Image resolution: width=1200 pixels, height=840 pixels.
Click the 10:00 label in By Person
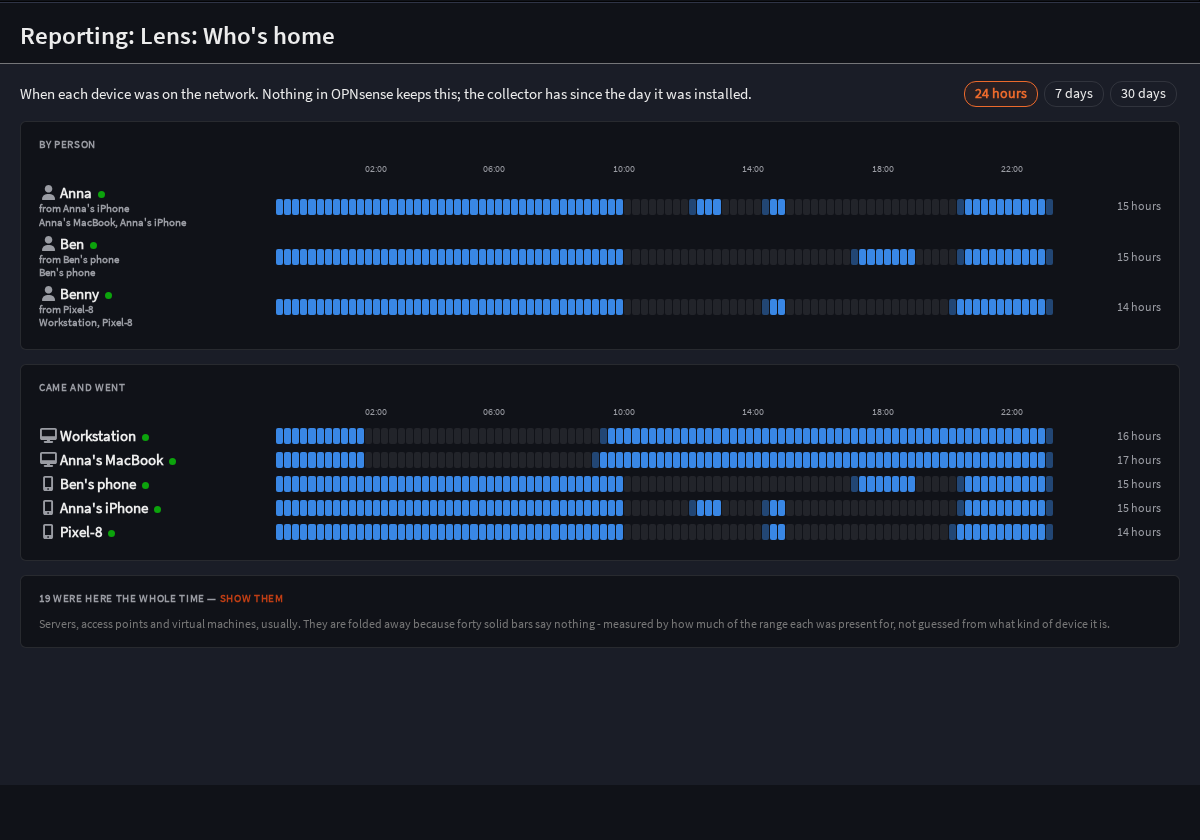(x=624, y=169)
